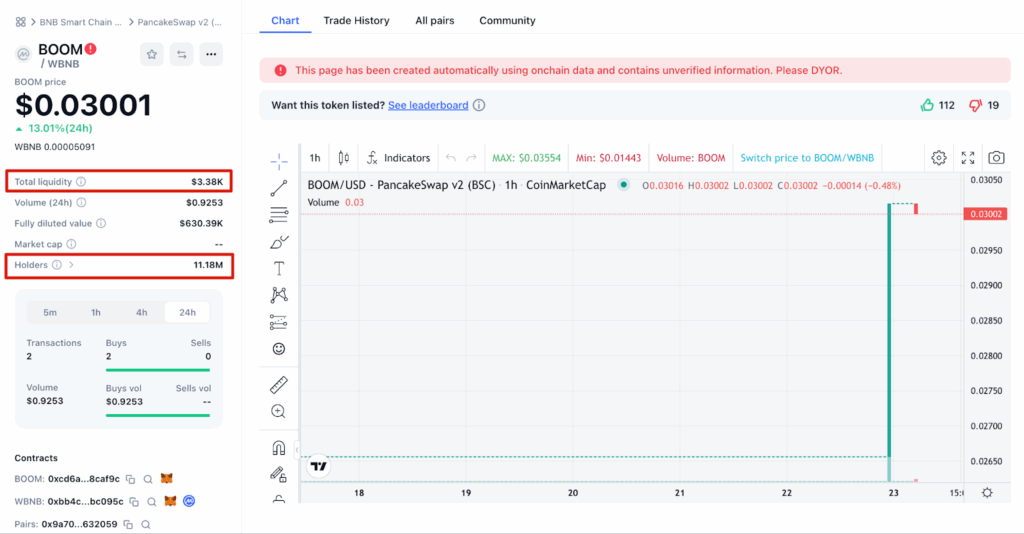Add WBNB to MetaMask via fox icon
This screenshot has height=534, width=1024.
pos(170,501)
